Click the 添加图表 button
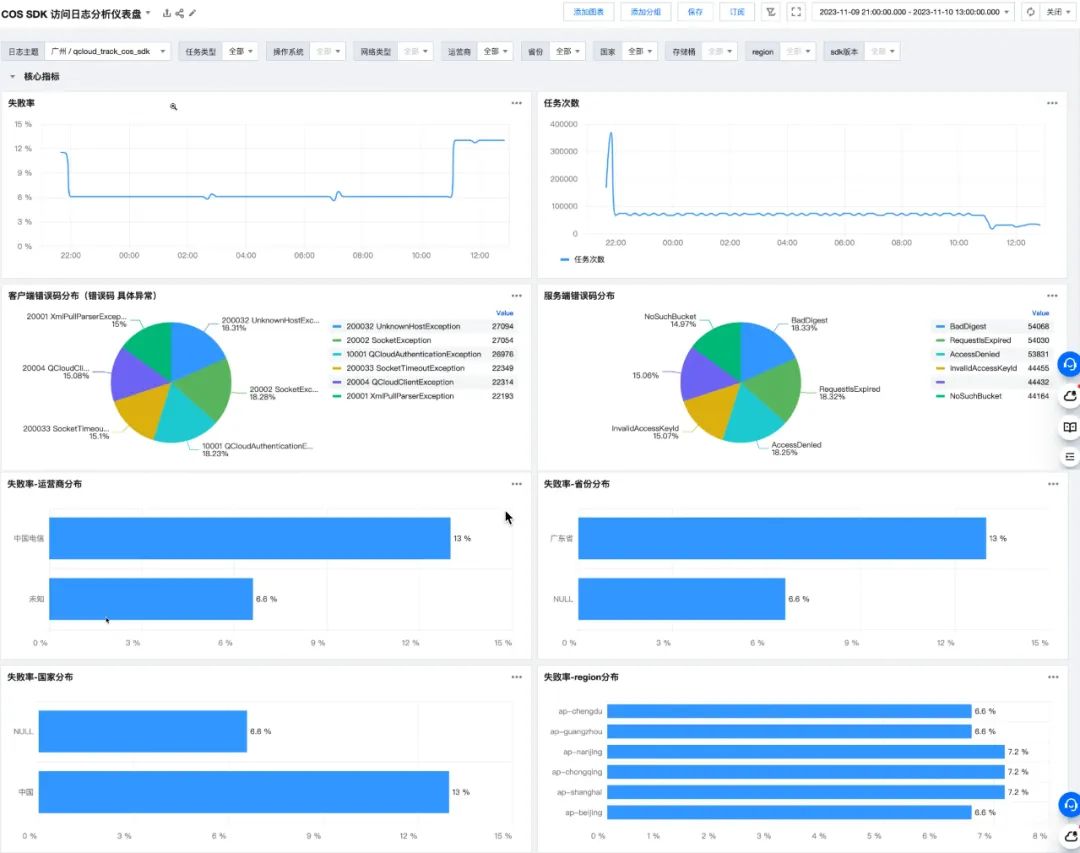 tap(588, 12)
